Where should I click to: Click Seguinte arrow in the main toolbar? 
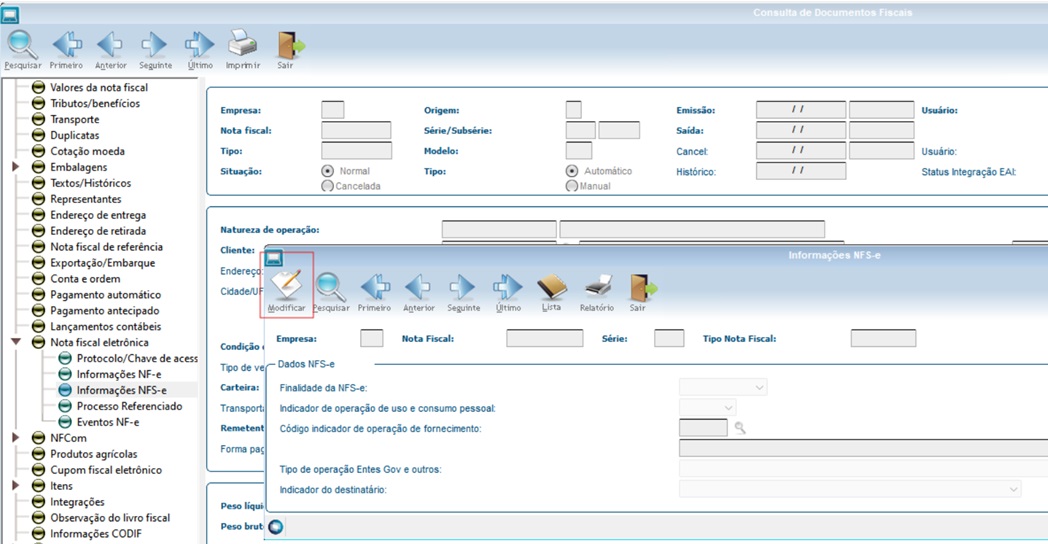point(155,50)
